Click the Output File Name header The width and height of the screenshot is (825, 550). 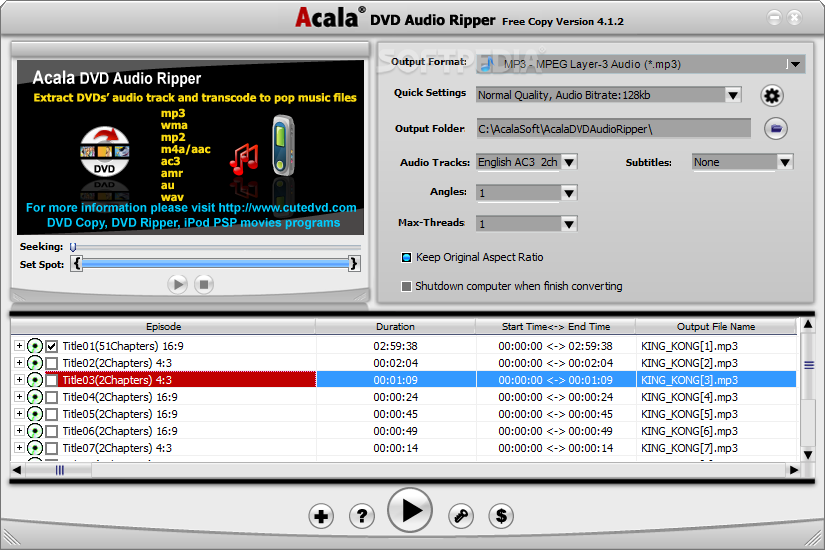[x=716, y=326]
